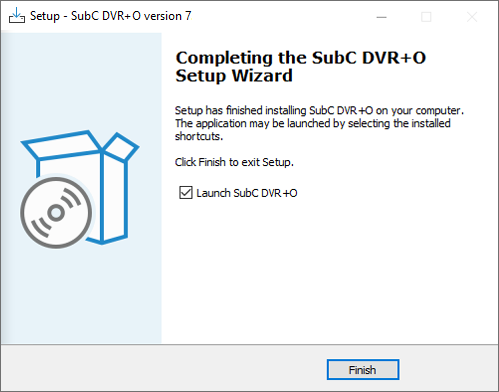The image size is (499, 392).
Task: Click the word "shortcuts." in the description
Action: (x=199, y=136)
